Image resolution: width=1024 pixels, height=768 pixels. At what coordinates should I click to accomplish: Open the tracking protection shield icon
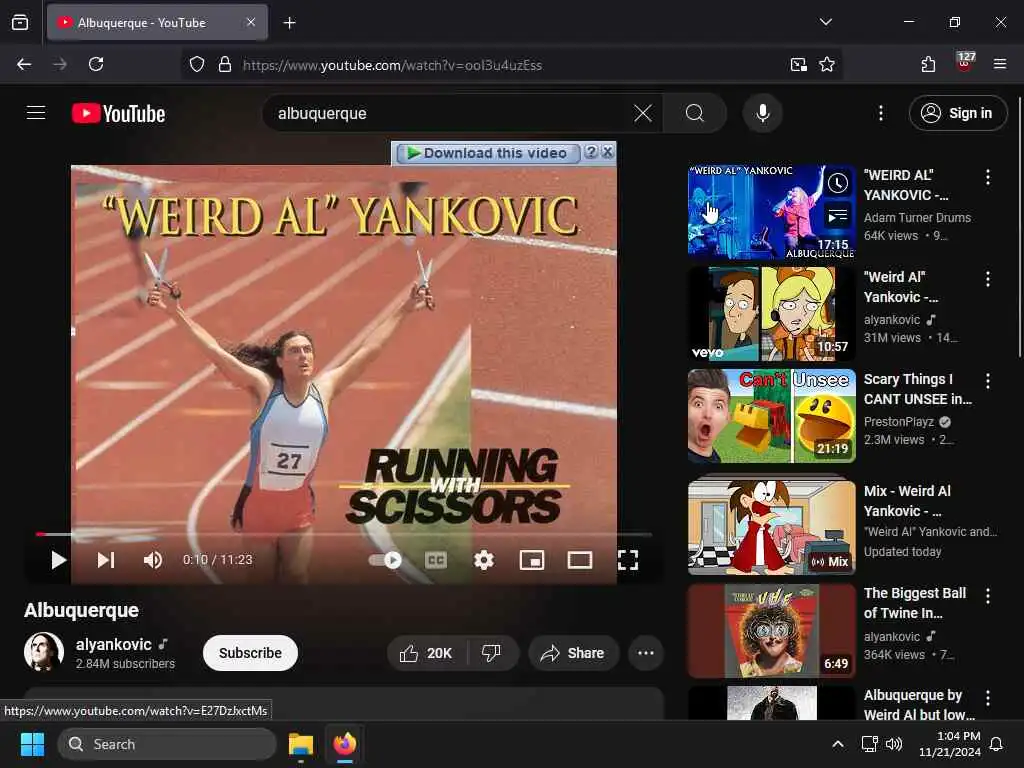197,64
